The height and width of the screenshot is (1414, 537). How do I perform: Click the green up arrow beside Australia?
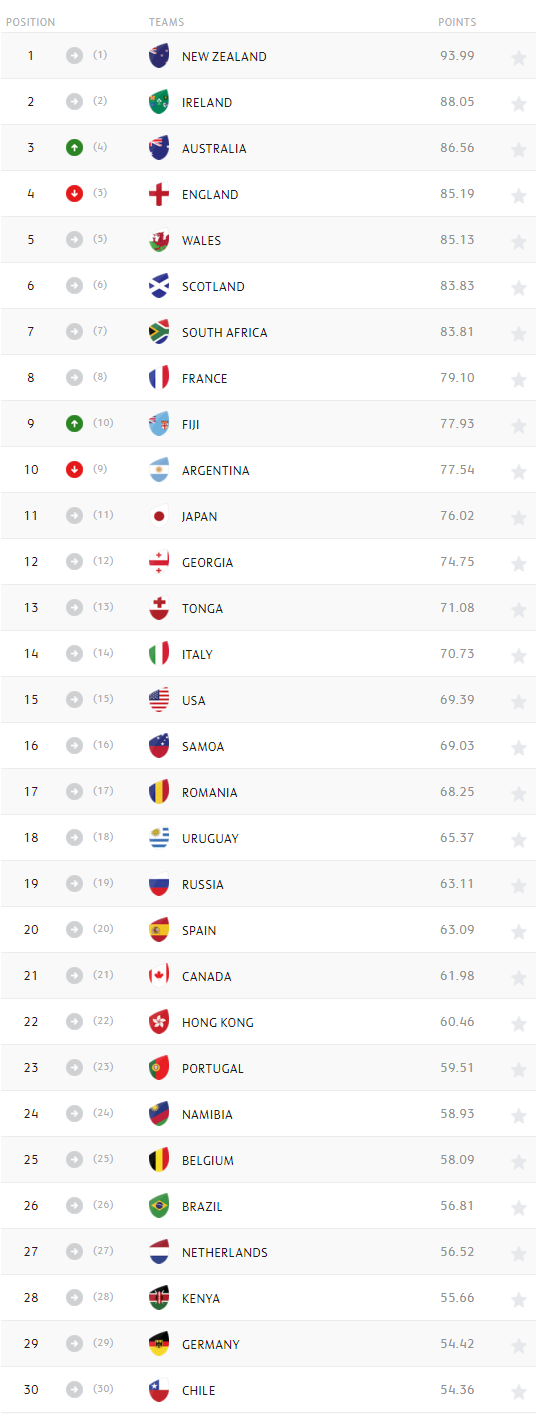coord(73,148)
